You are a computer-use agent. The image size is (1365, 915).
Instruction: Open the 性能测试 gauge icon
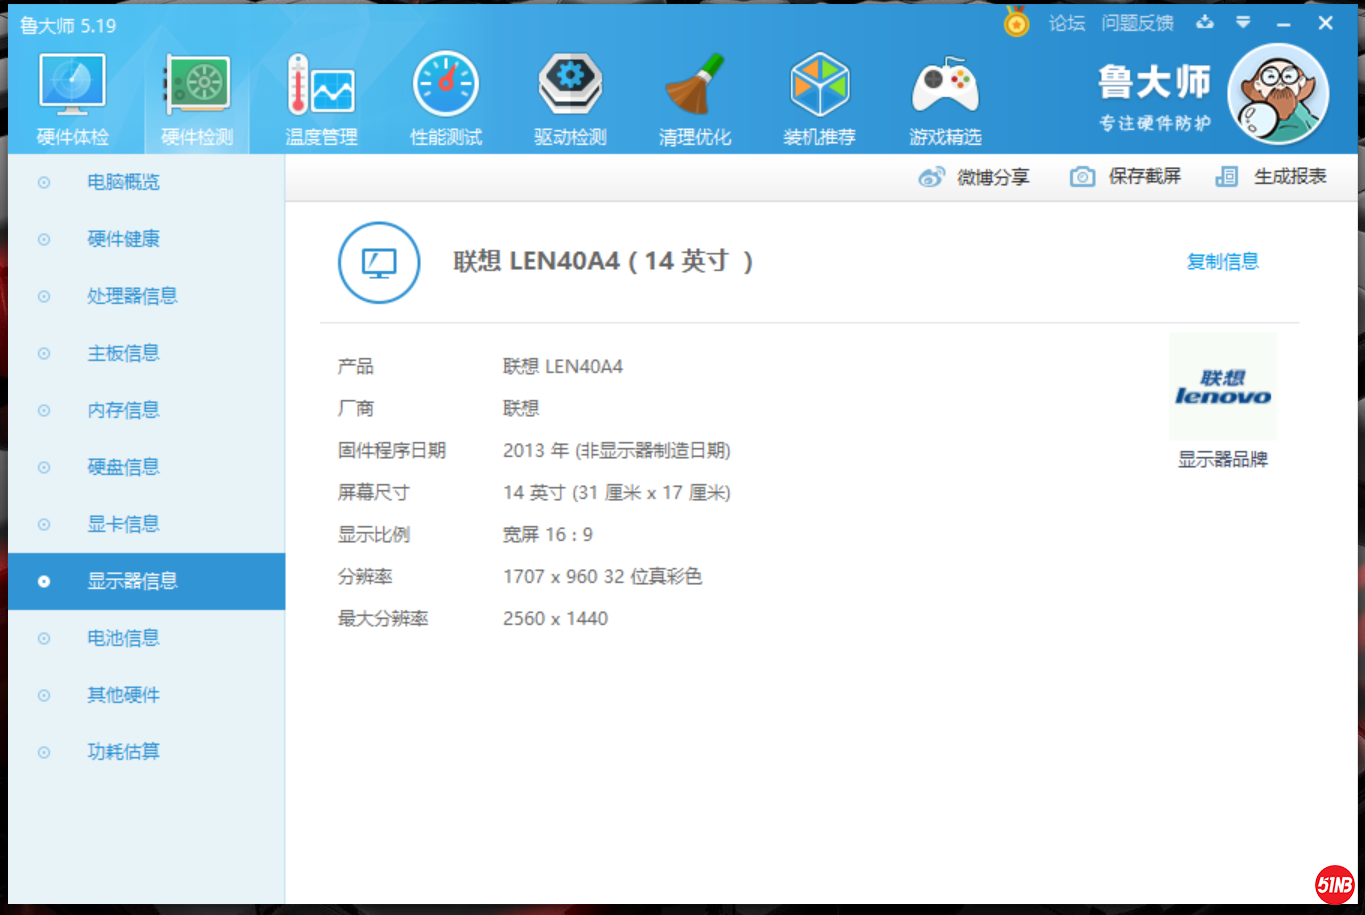tap(446, 86)
